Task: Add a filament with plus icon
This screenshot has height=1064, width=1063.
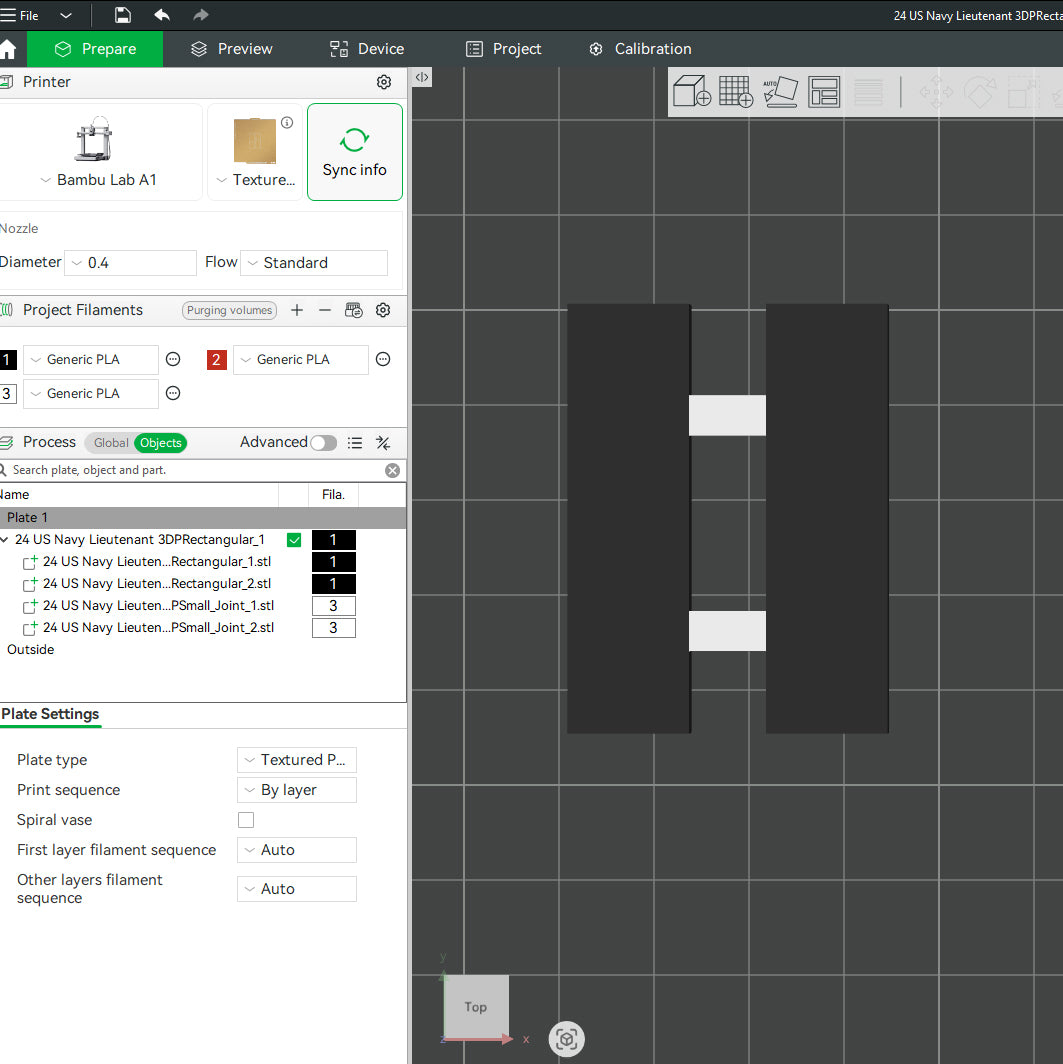Action: 297,310
